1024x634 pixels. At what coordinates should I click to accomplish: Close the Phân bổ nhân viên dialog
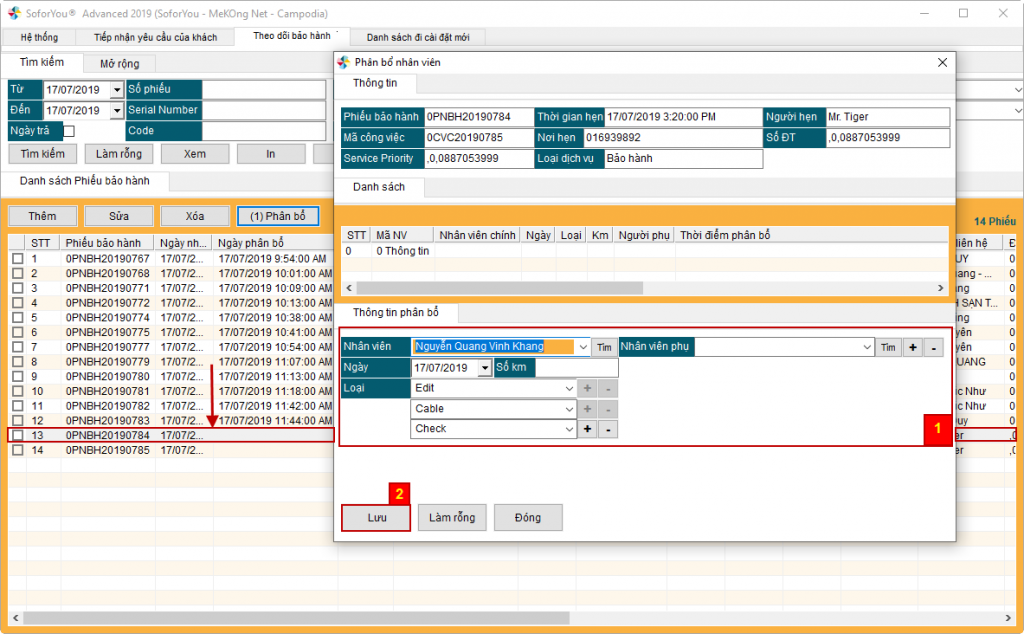point(941,62)
